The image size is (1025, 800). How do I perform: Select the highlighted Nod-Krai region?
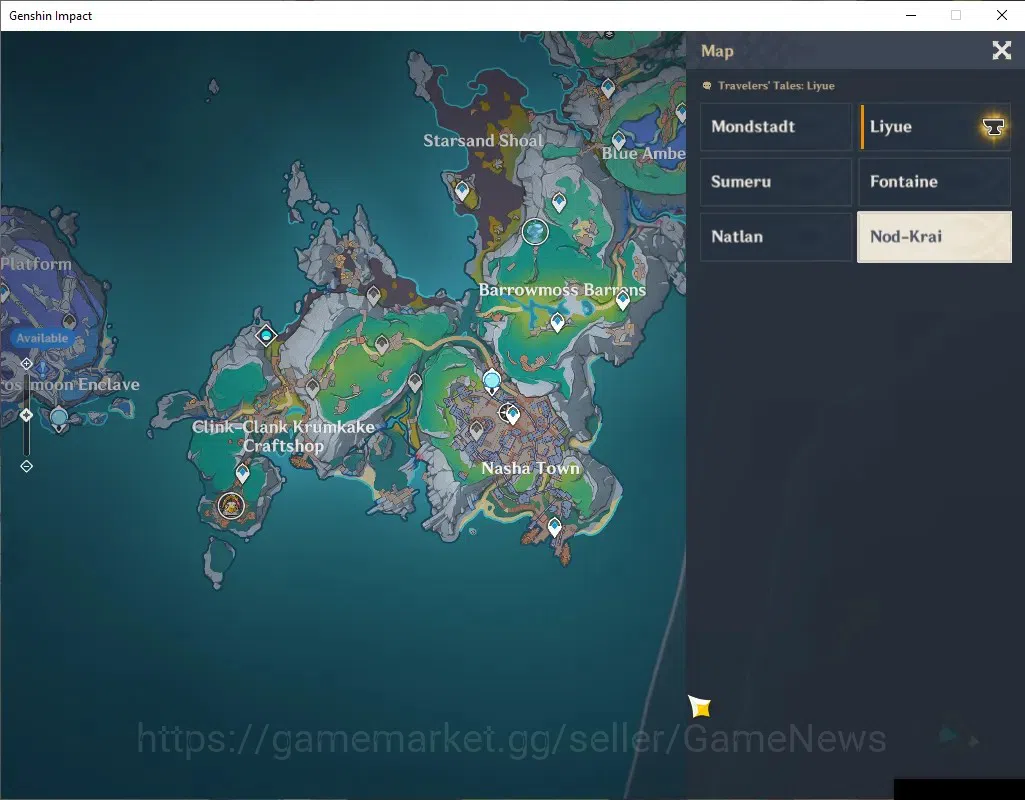(935, 237)
